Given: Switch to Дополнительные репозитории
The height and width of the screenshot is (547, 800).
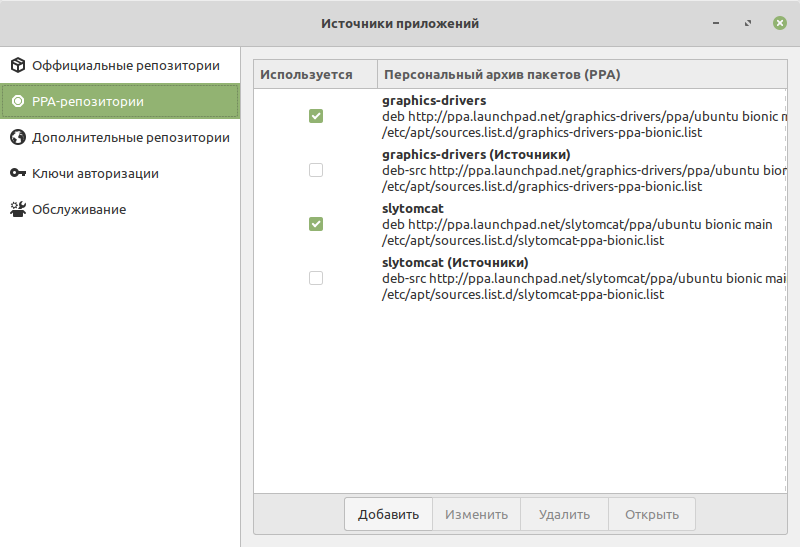Looking at the screenshot, I should click(x=120, y=137).
